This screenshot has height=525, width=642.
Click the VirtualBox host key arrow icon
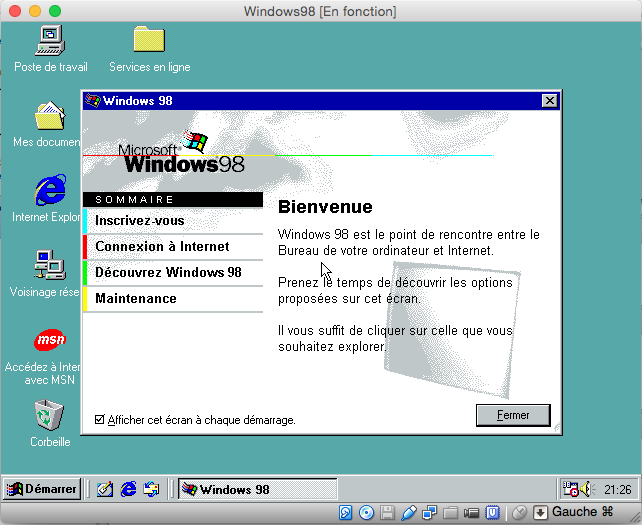pos(540,512)
